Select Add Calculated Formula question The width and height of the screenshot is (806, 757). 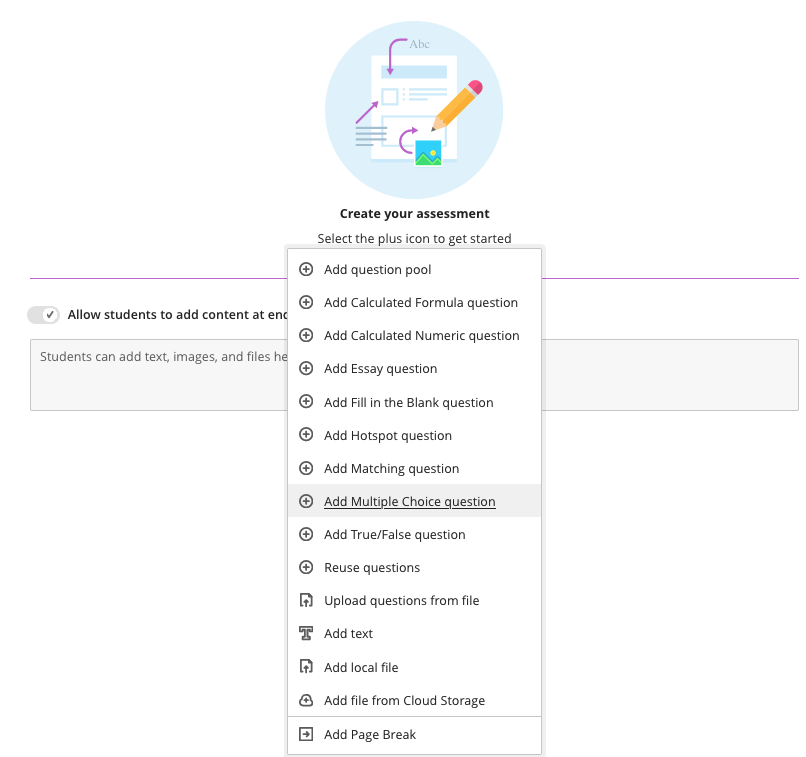[x=421, y=302]
